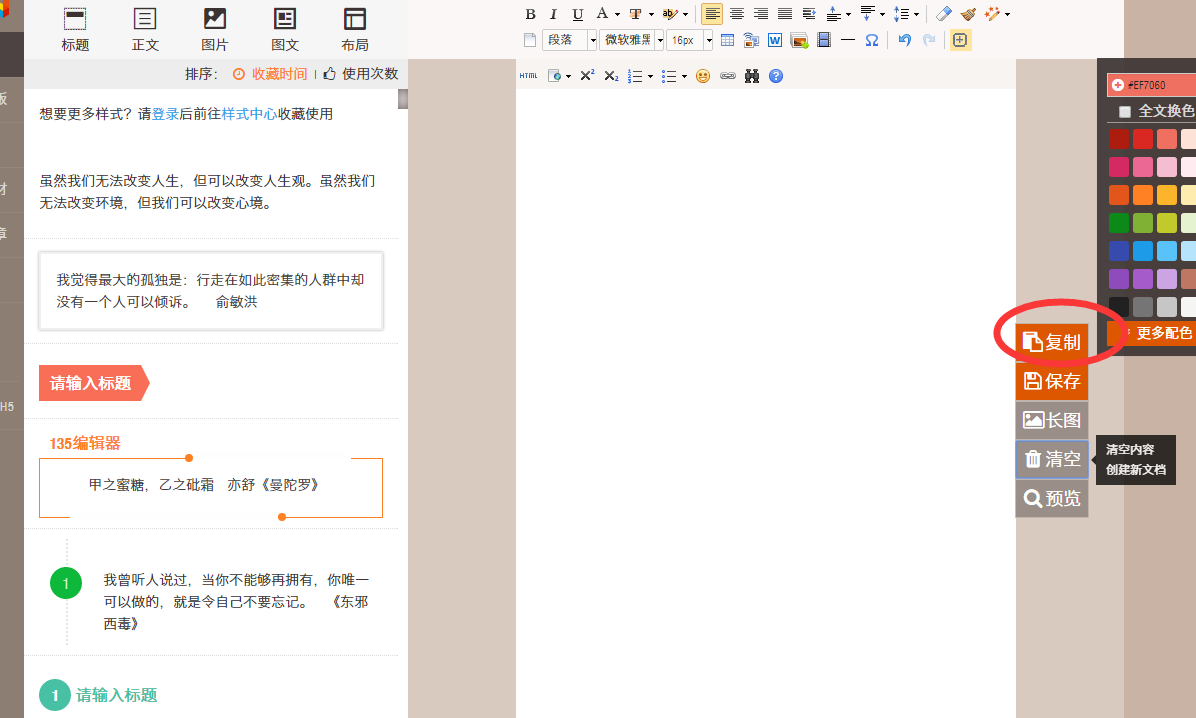Screen dimensions: 1196x718
Task: Expand the strikethrough T dropdown arrow
Action: coord(651,14)
